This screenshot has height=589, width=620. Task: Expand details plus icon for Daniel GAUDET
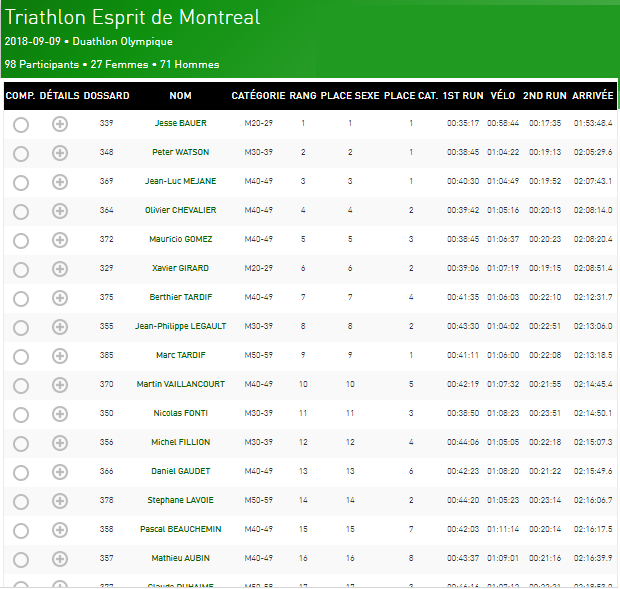click(60, 472)
